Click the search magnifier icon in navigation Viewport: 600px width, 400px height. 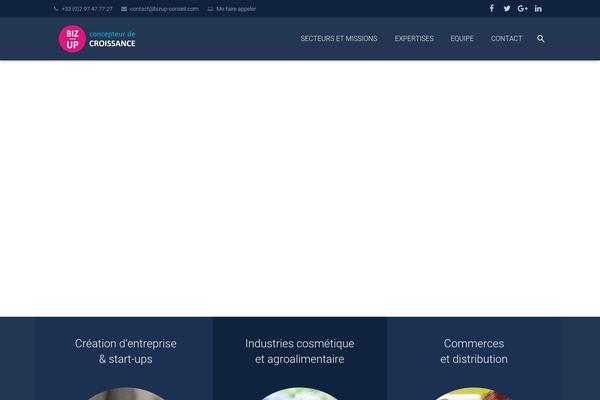click(540, 39)
